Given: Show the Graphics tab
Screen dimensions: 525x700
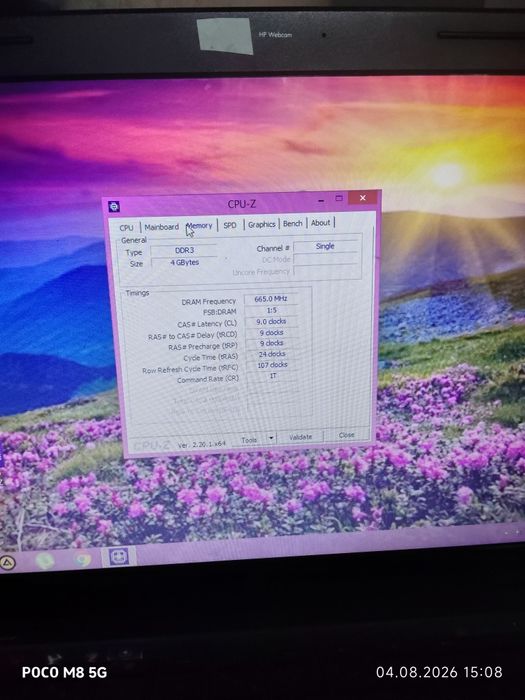Looking at the screenshot, I should tap(262, 224).
